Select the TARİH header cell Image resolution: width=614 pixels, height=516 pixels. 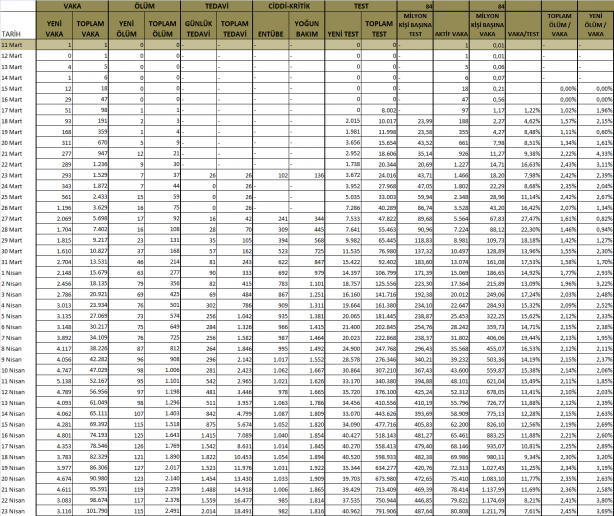coord(18,26)
